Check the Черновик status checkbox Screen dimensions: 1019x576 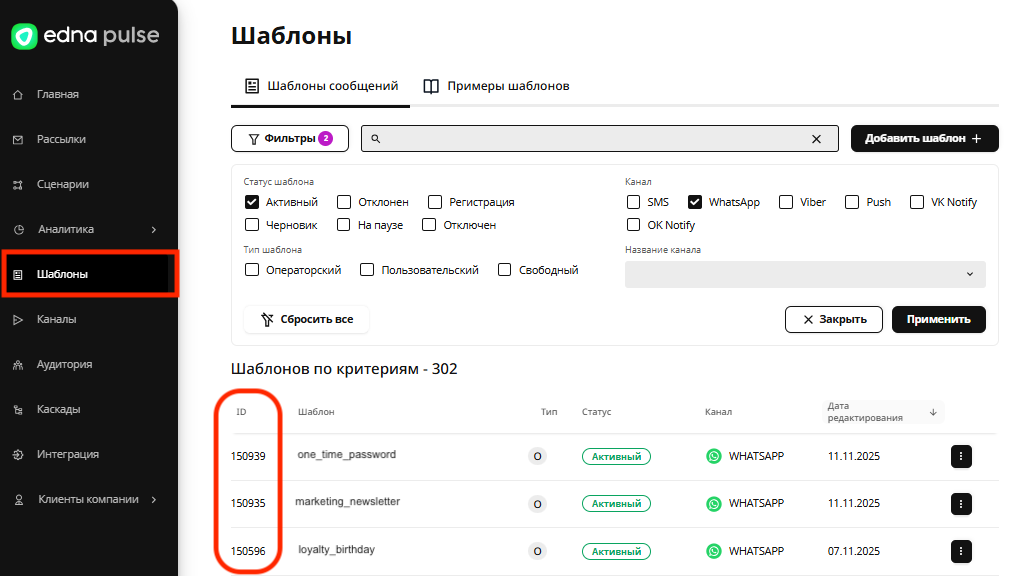point(252,225)
